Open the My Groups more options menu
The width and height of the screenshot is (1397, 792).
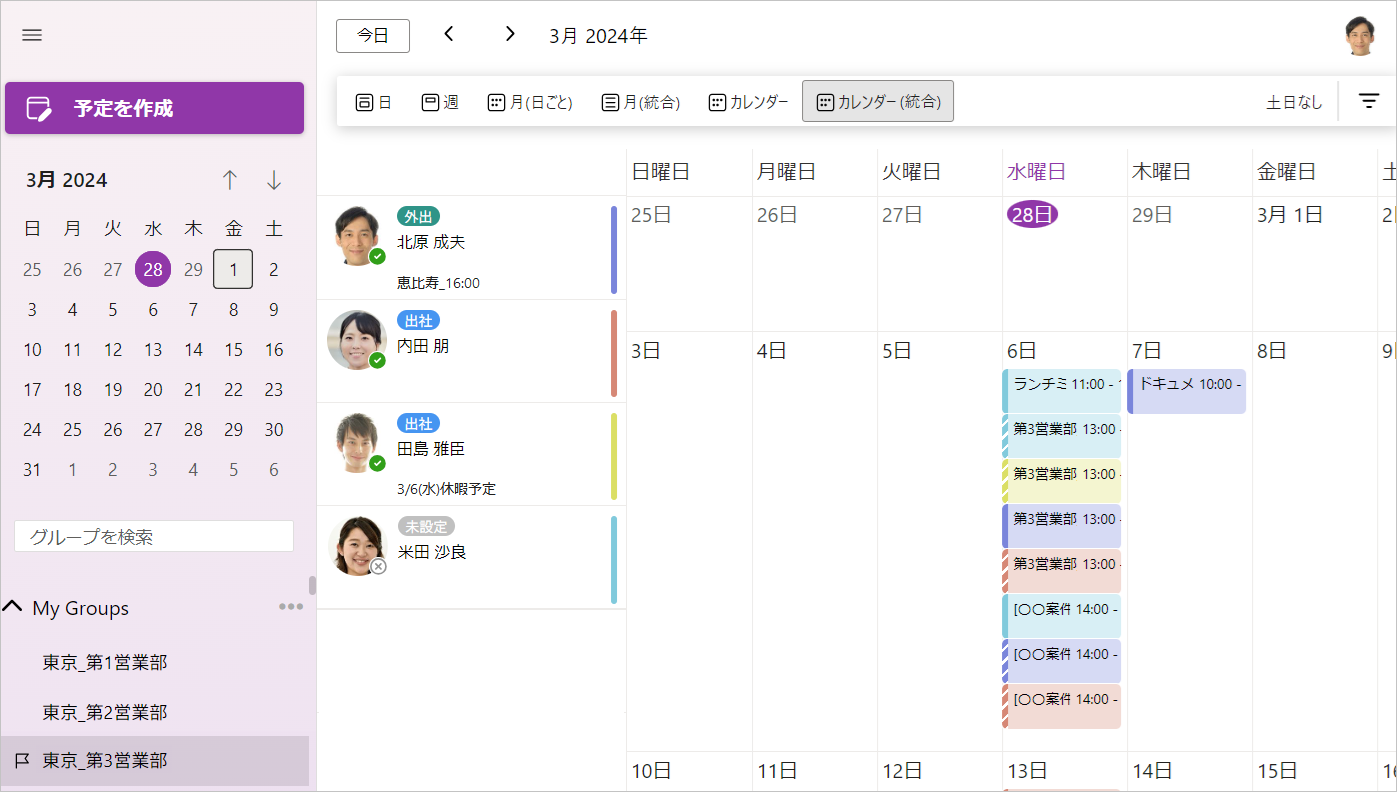(x=290, y=605)
